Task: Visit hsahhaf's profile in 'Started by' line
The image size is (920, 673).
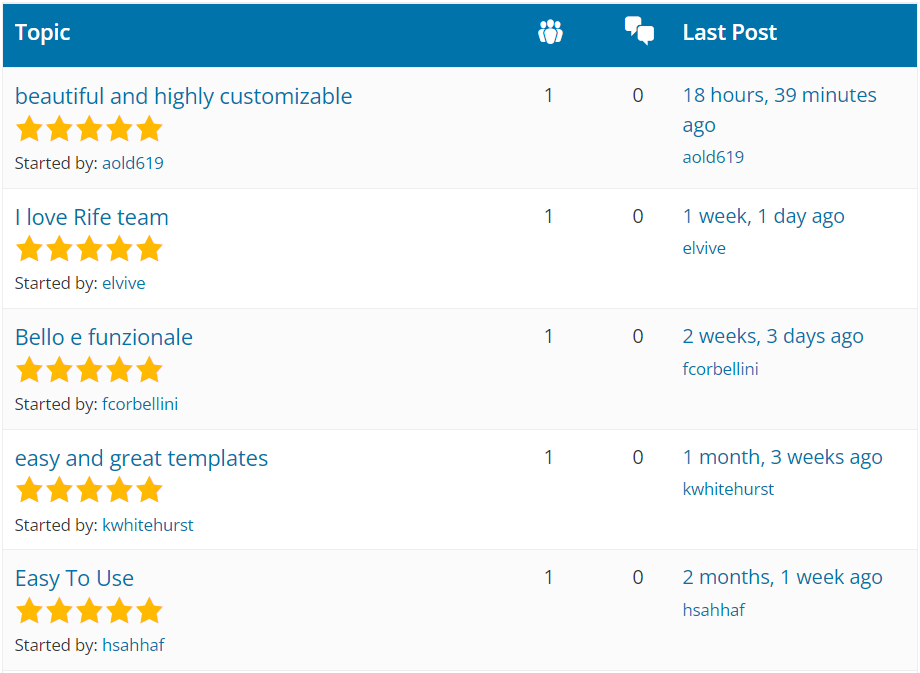Action: (x=133, y=645)
